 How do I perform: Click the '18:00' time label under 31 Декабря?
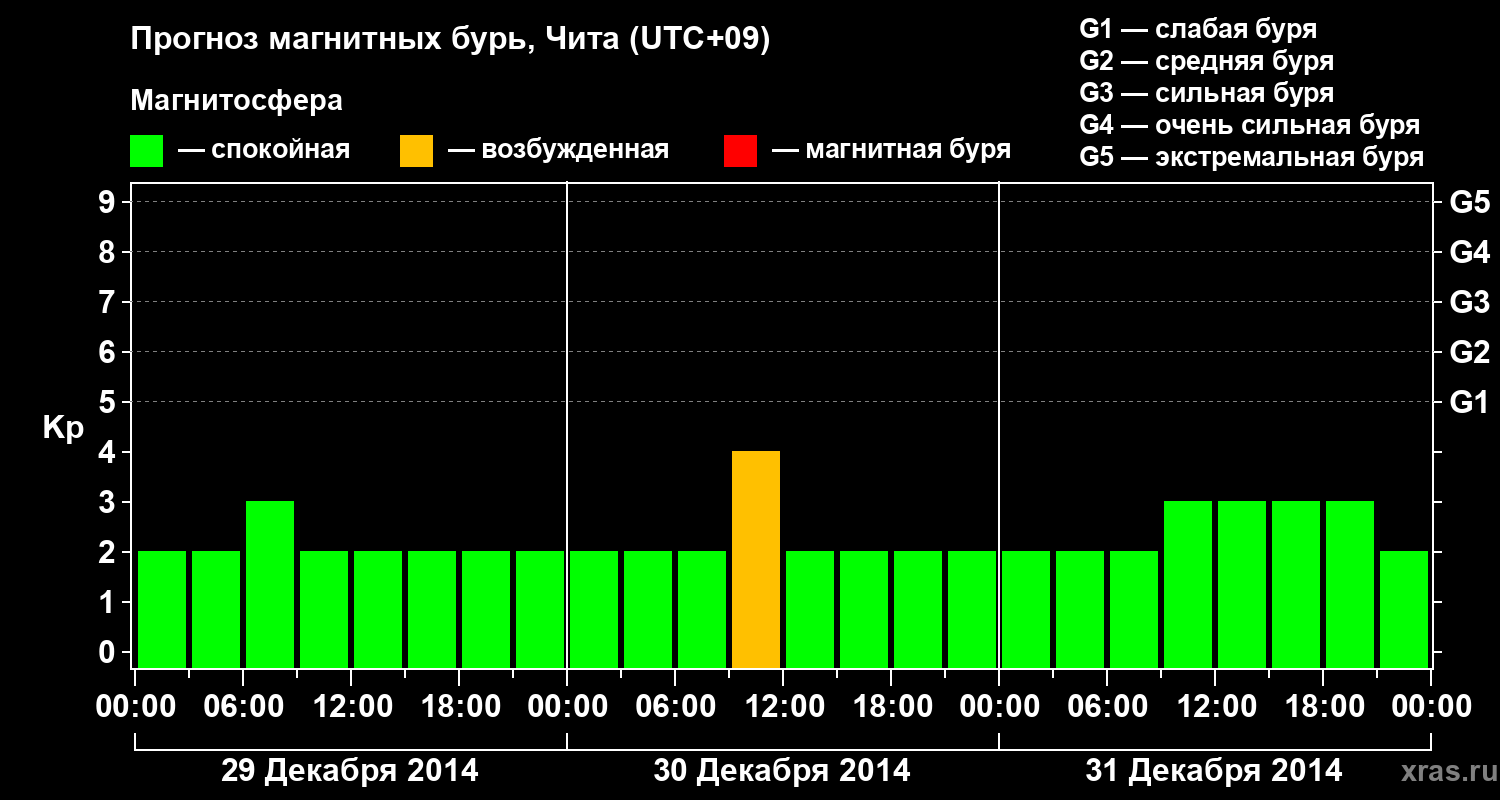pyautogui.click(x=1323, y=706)
